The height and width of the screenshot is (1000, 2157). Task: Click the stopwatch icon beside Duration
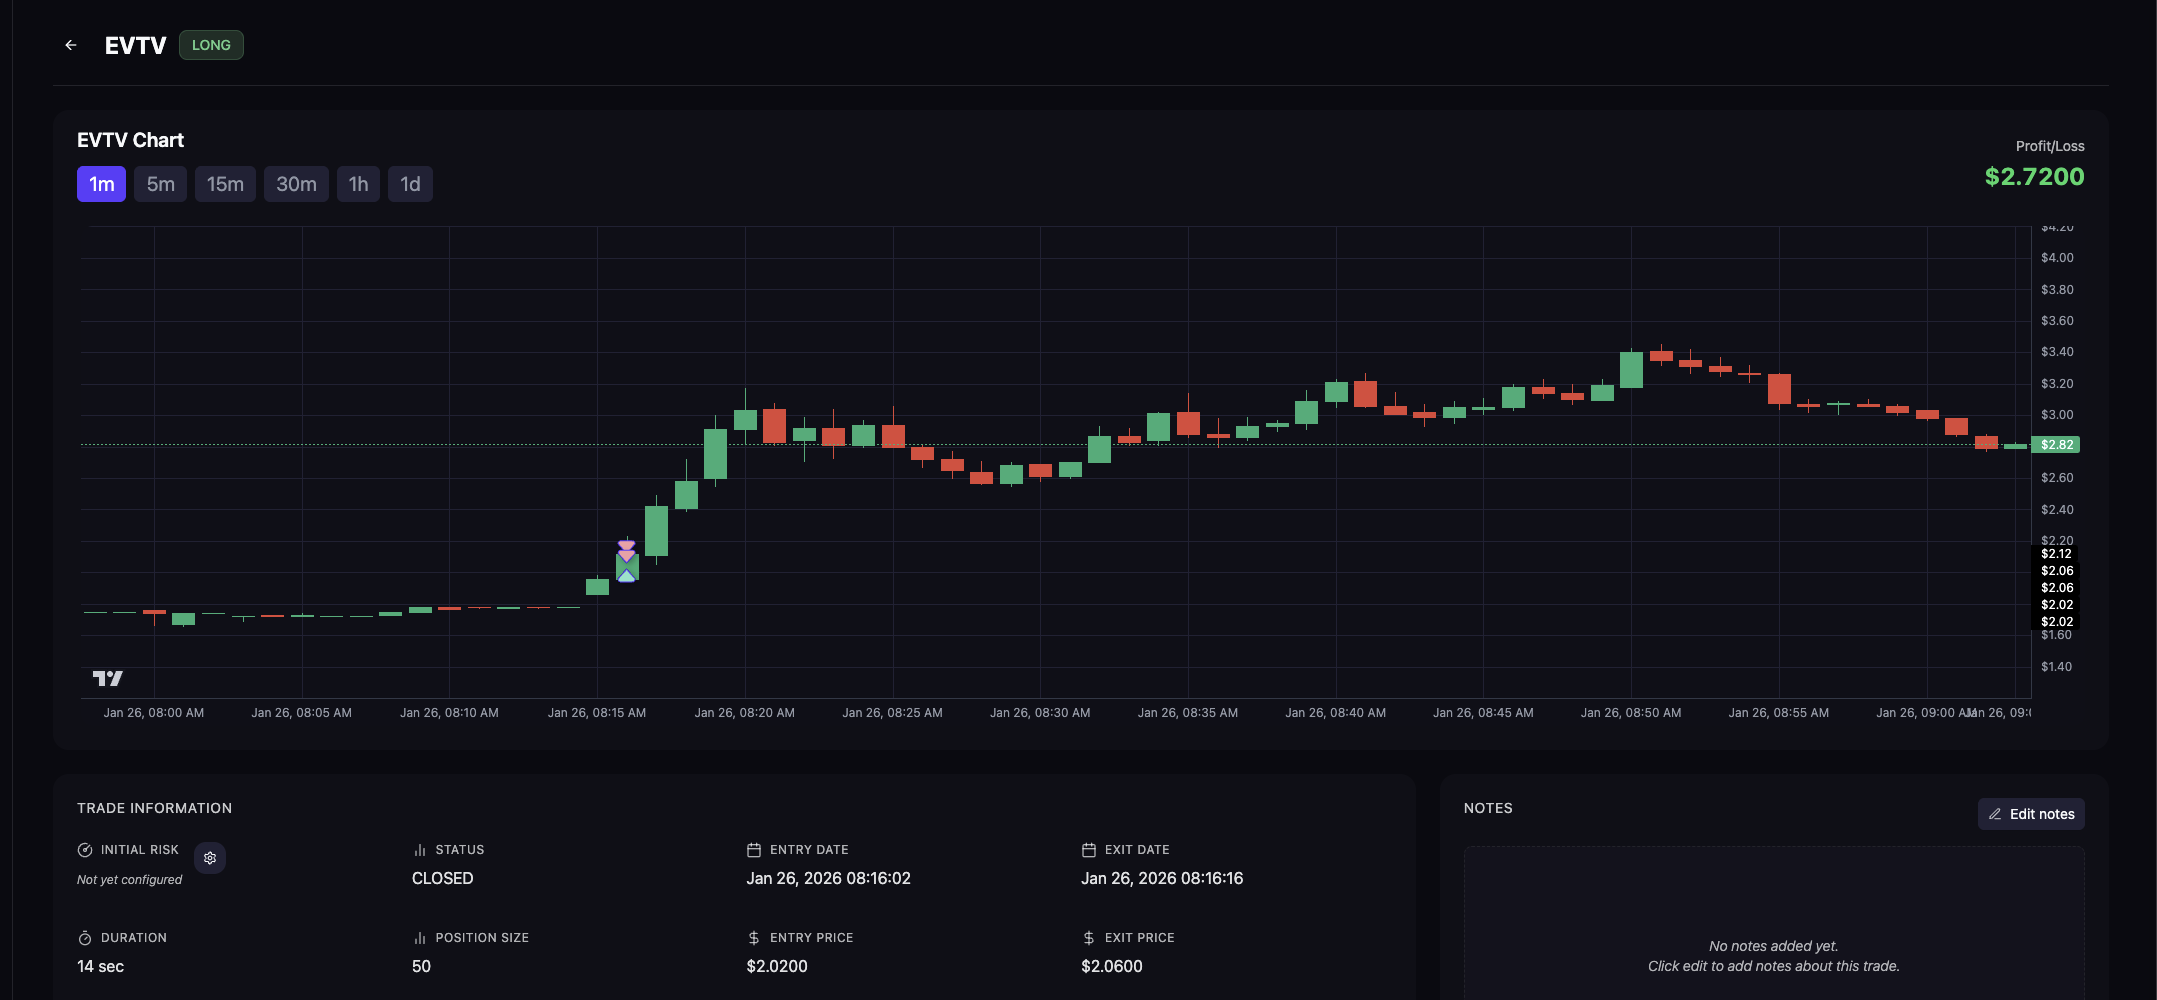click(85, 938)
